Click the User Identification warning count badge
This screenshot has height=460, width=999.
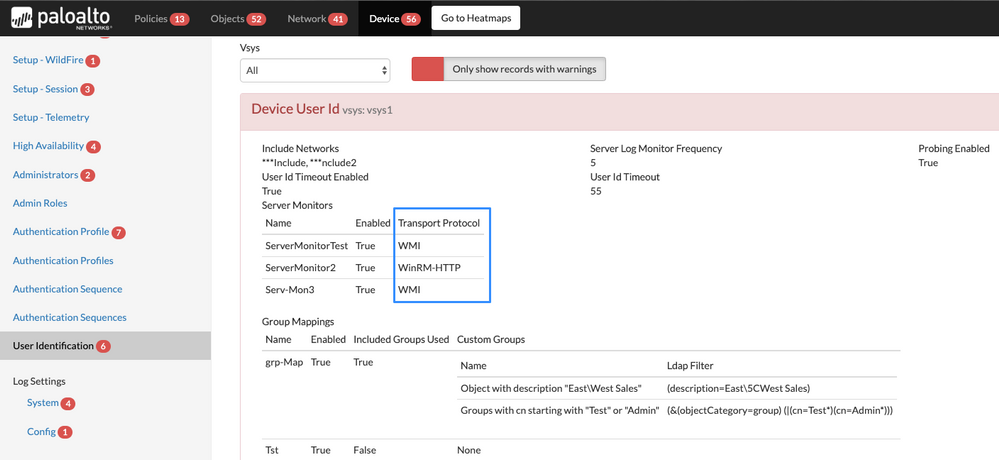104,347
